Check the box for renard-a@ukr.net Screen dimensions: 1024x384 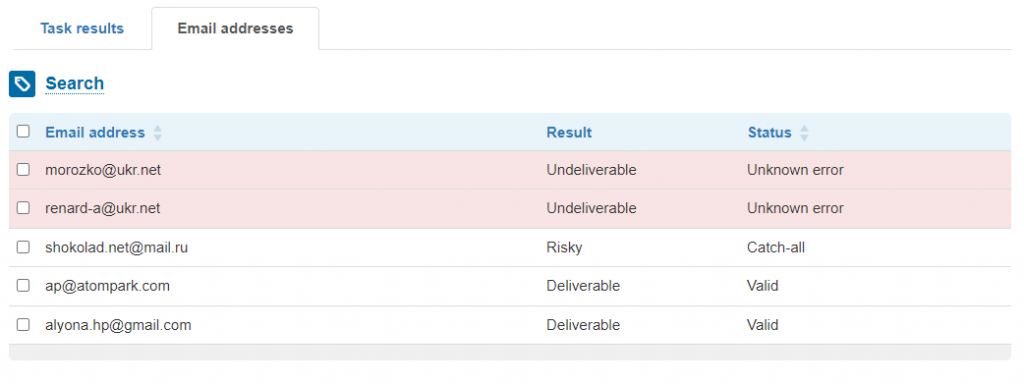24,208
